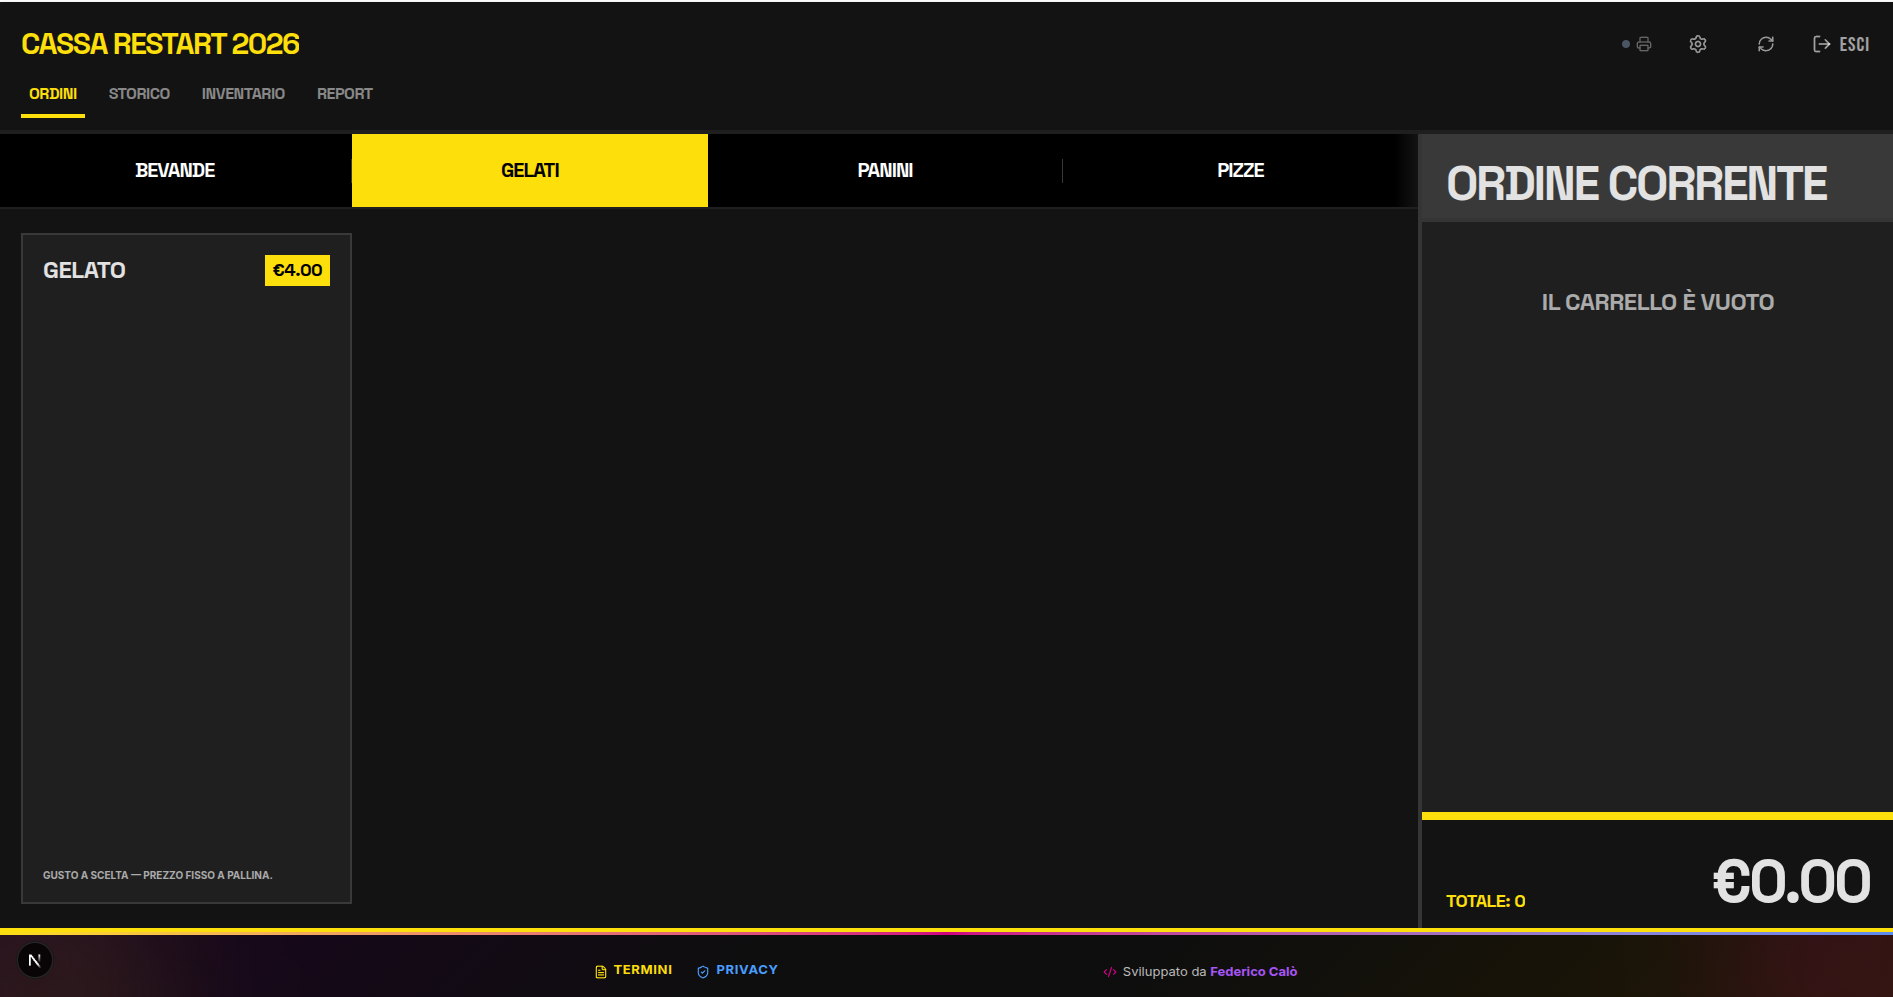1893x997 pixels.
Task: Log out using the ESCI button
Action: tap(1841, 44)
